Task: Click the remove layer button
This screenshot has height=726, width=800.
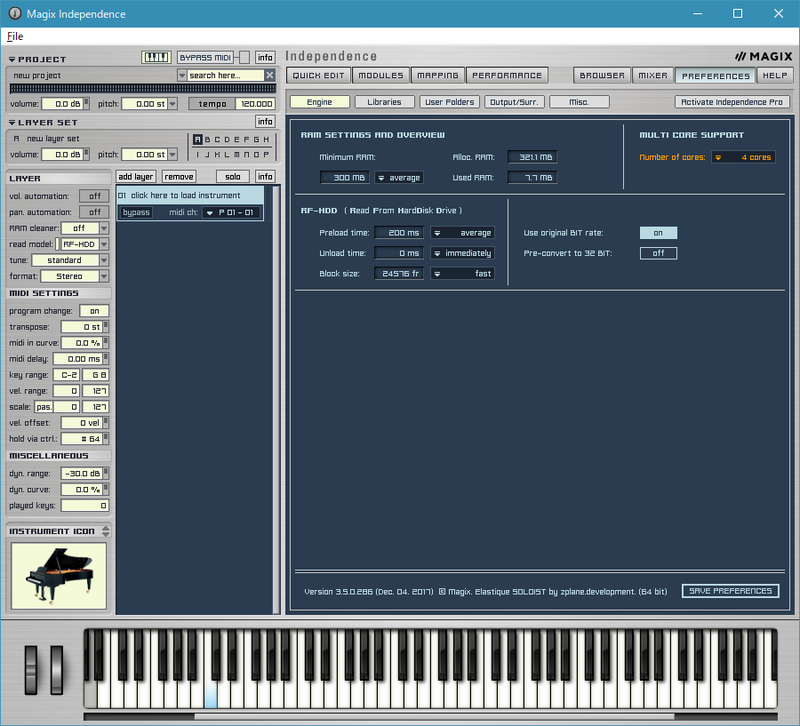Action: (x=179, y=177)
